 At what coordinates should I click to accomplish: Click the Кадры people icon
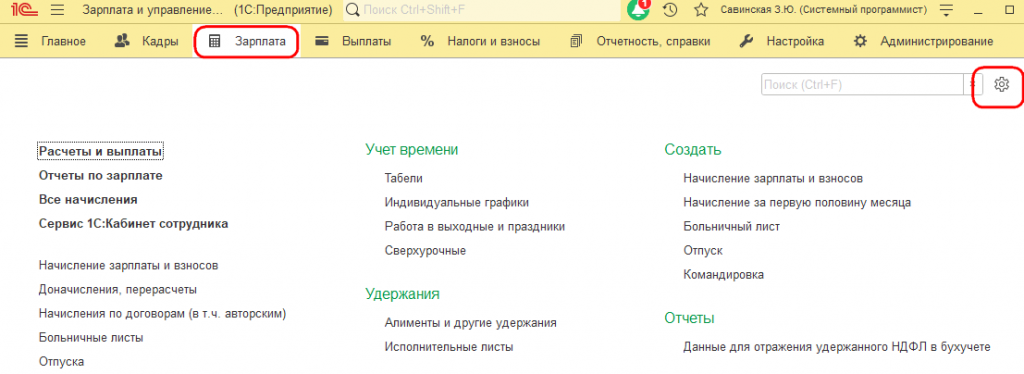(x=122, y=41)
